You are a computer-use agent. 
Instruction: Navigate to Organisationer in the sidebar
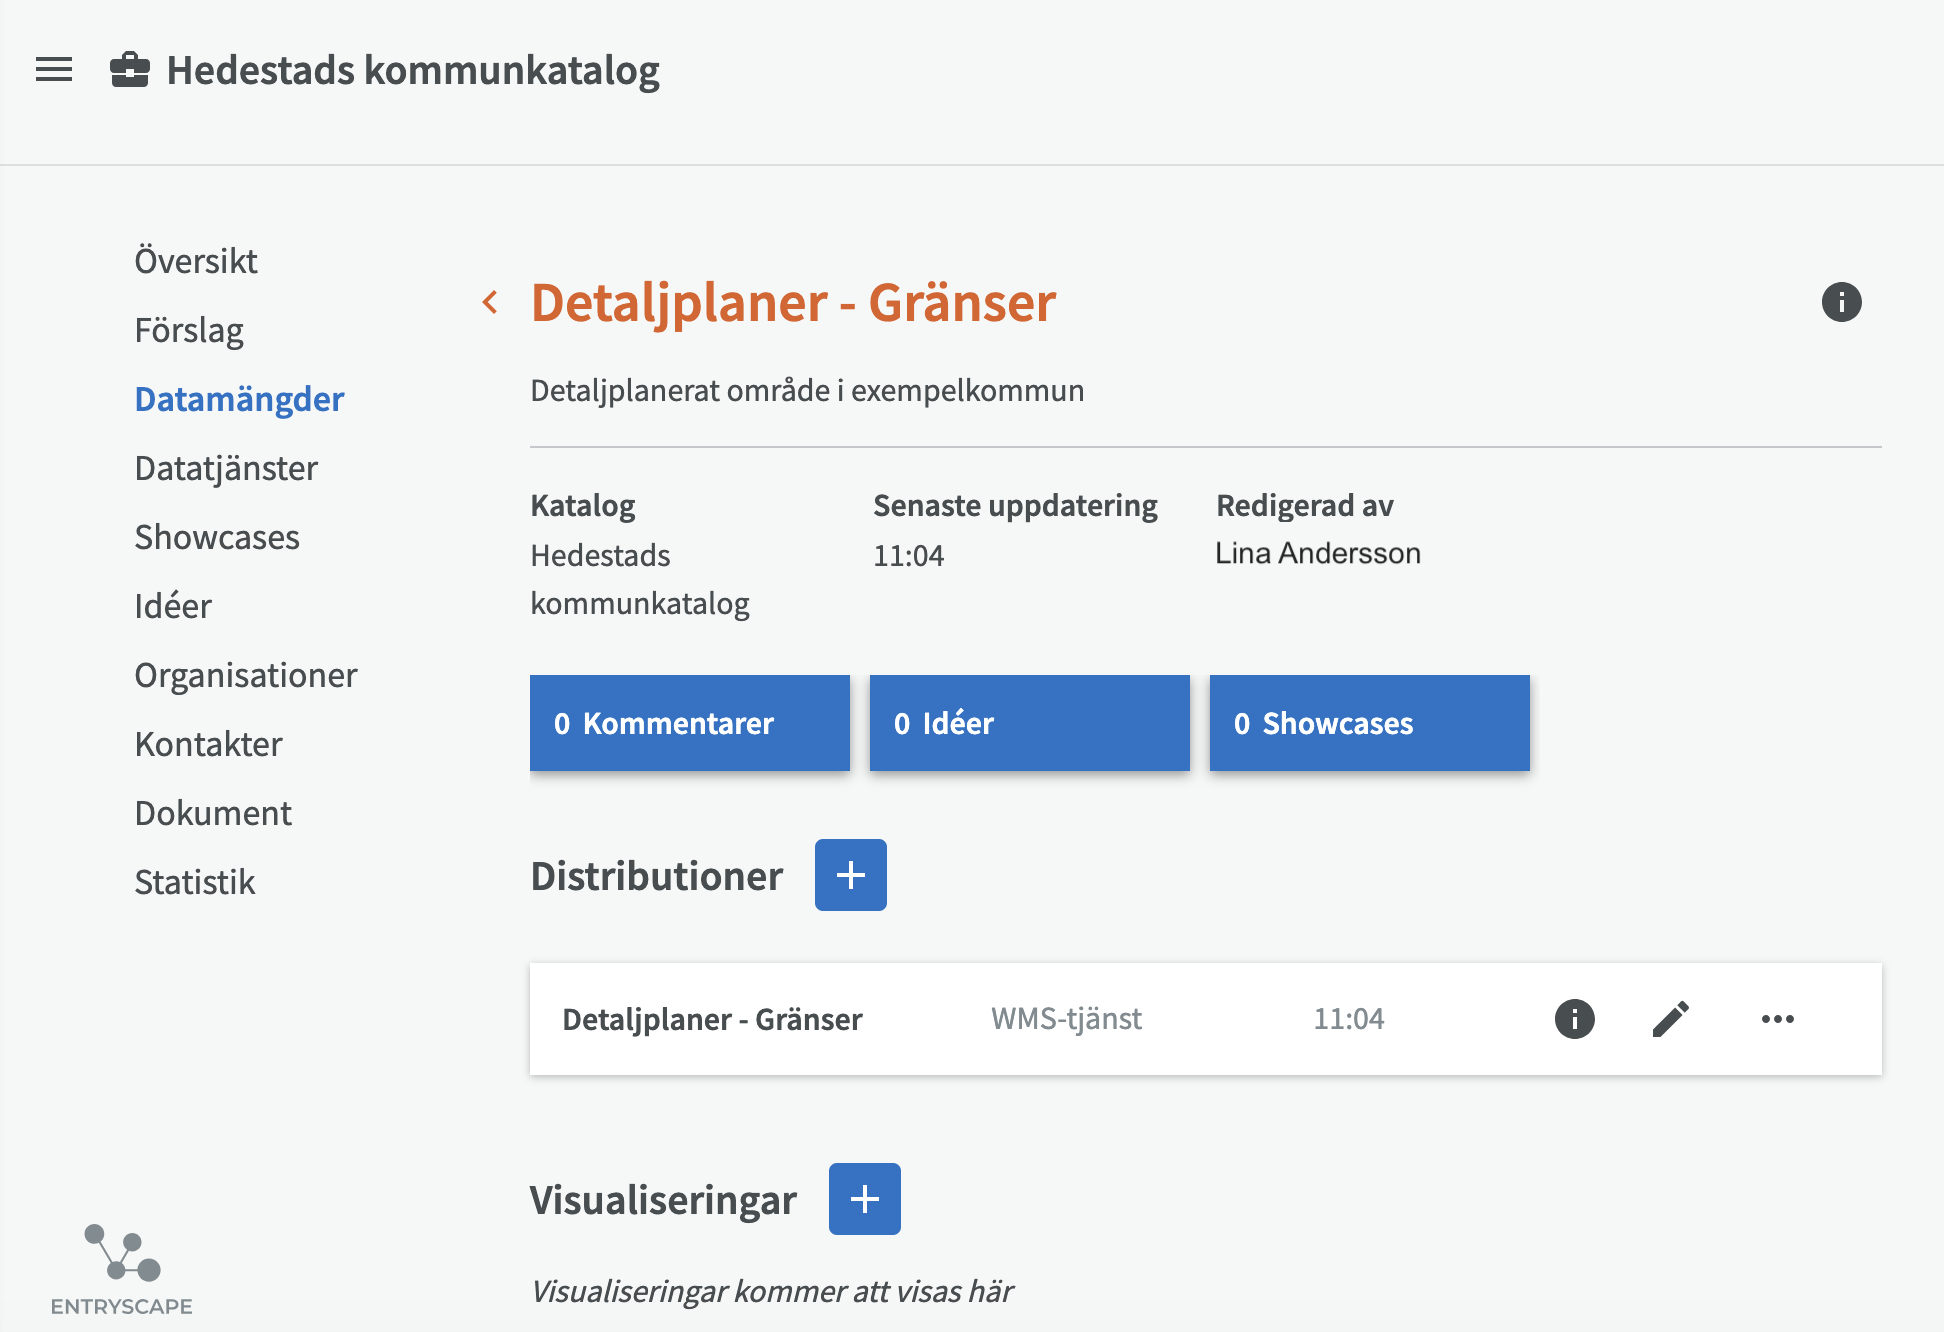pyautogui.click(x=245, y=675)
